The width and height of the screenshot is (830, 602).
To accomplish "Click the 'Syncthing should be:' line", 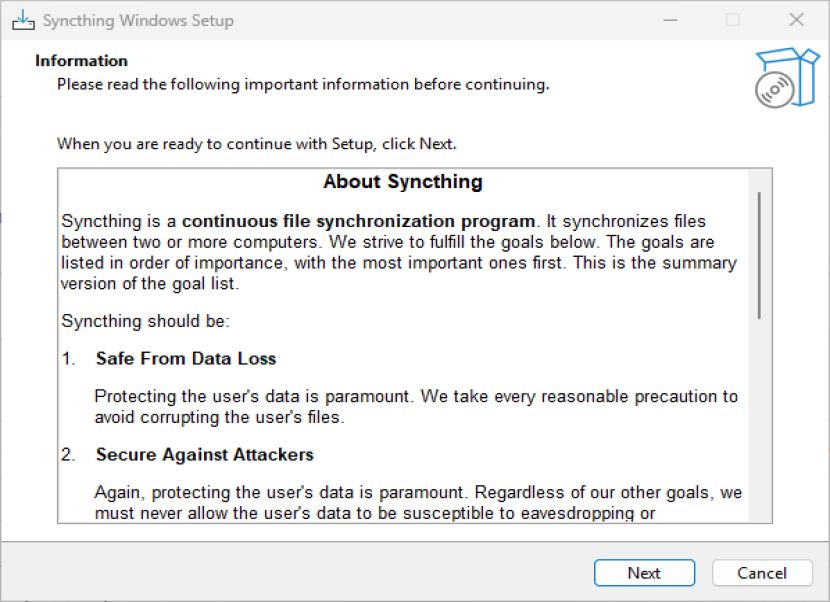I will [146, 321].
